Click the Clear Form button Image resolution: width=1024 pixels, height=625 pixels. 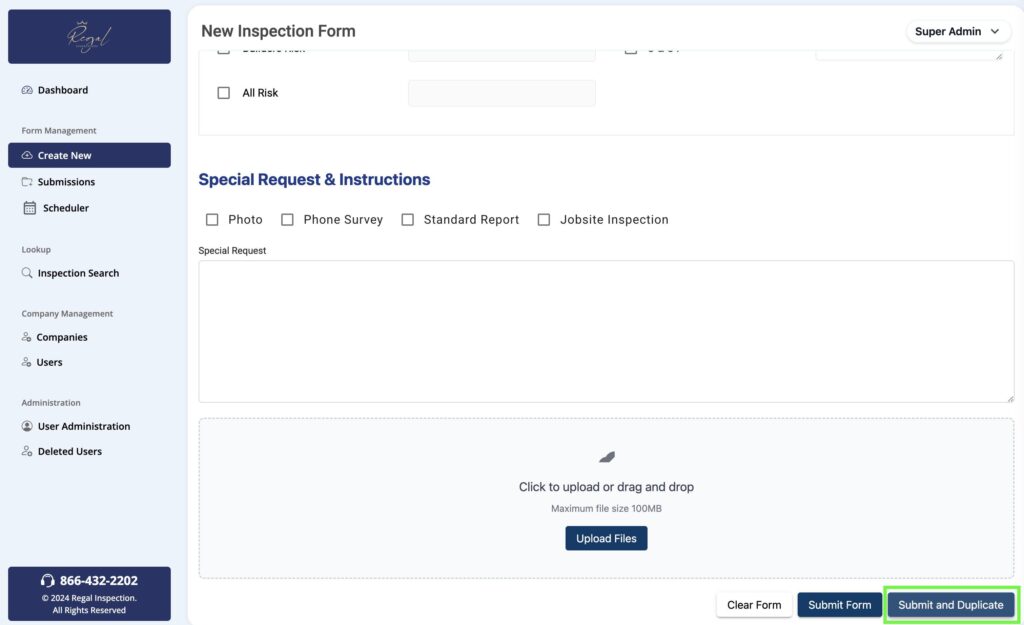click(754, 605)
